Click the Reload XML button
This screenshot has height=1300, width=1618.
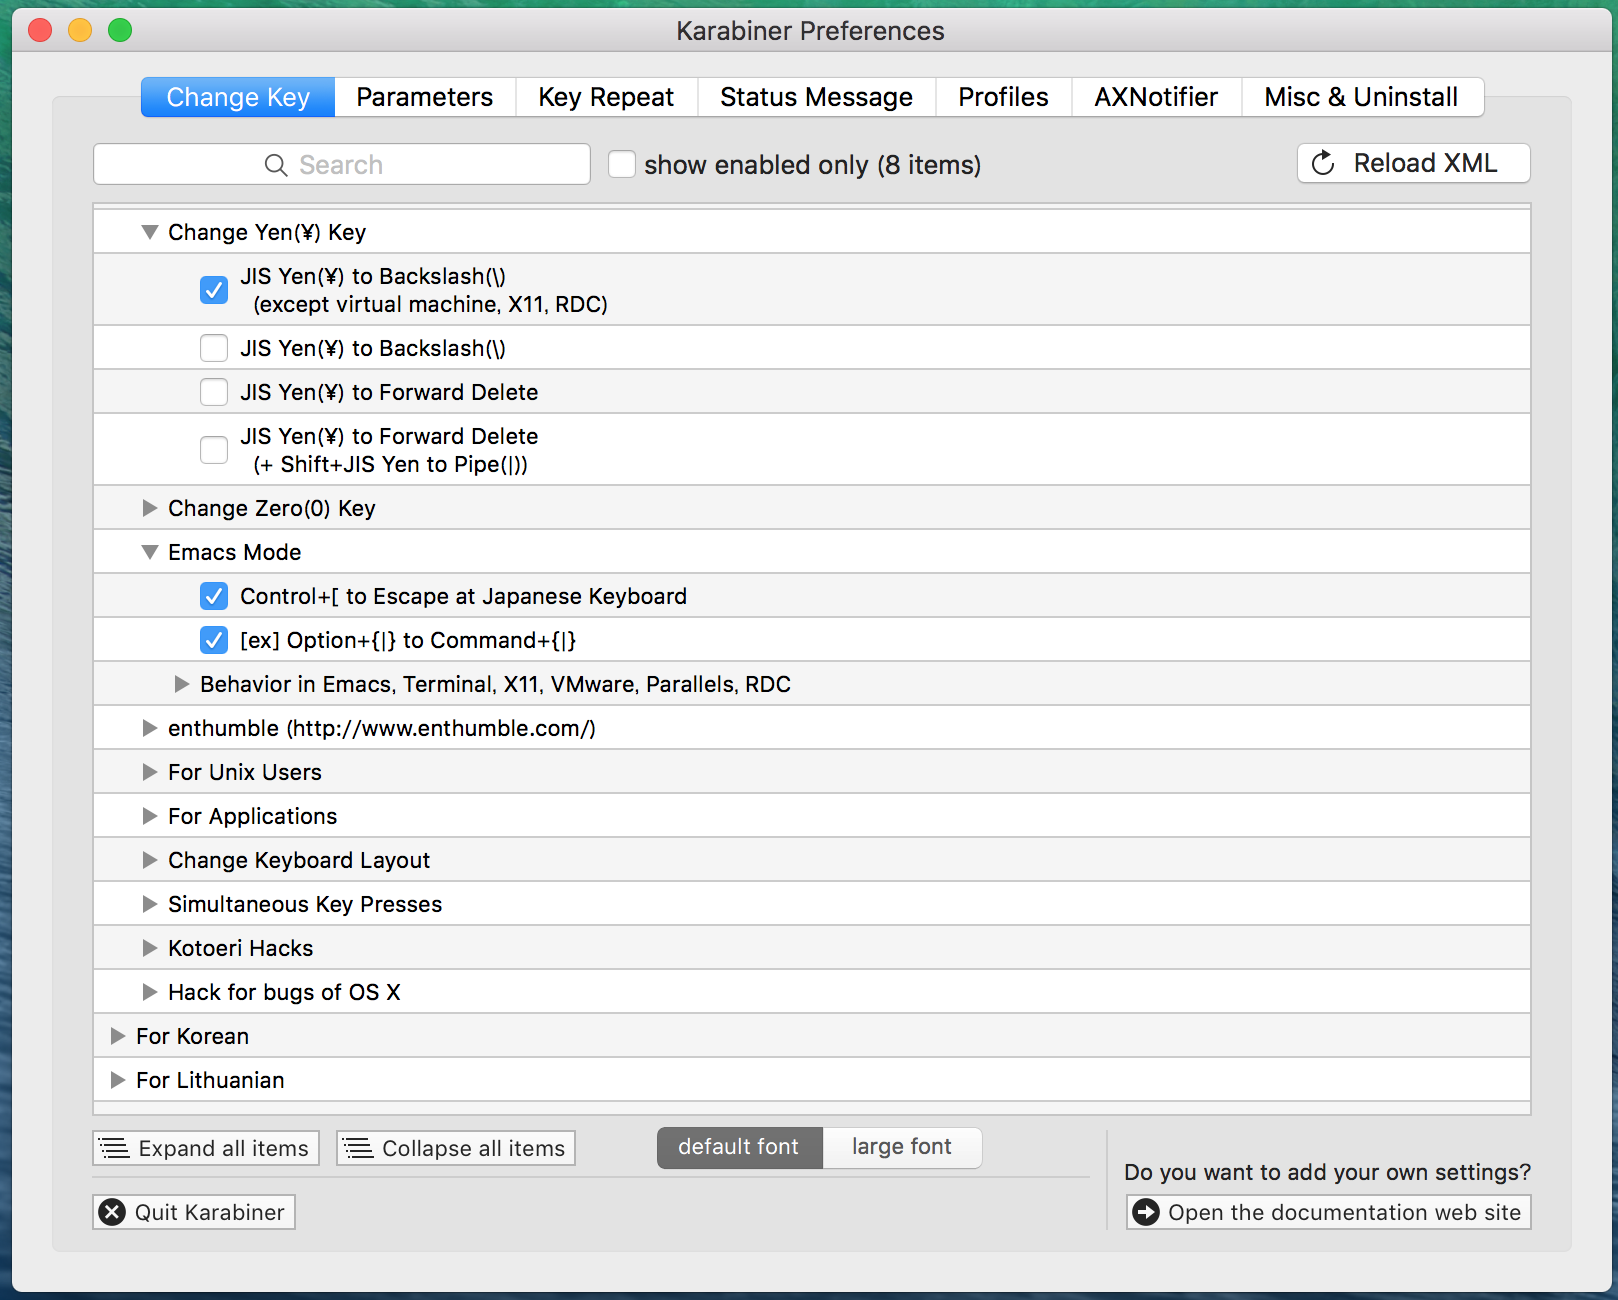1414,163
